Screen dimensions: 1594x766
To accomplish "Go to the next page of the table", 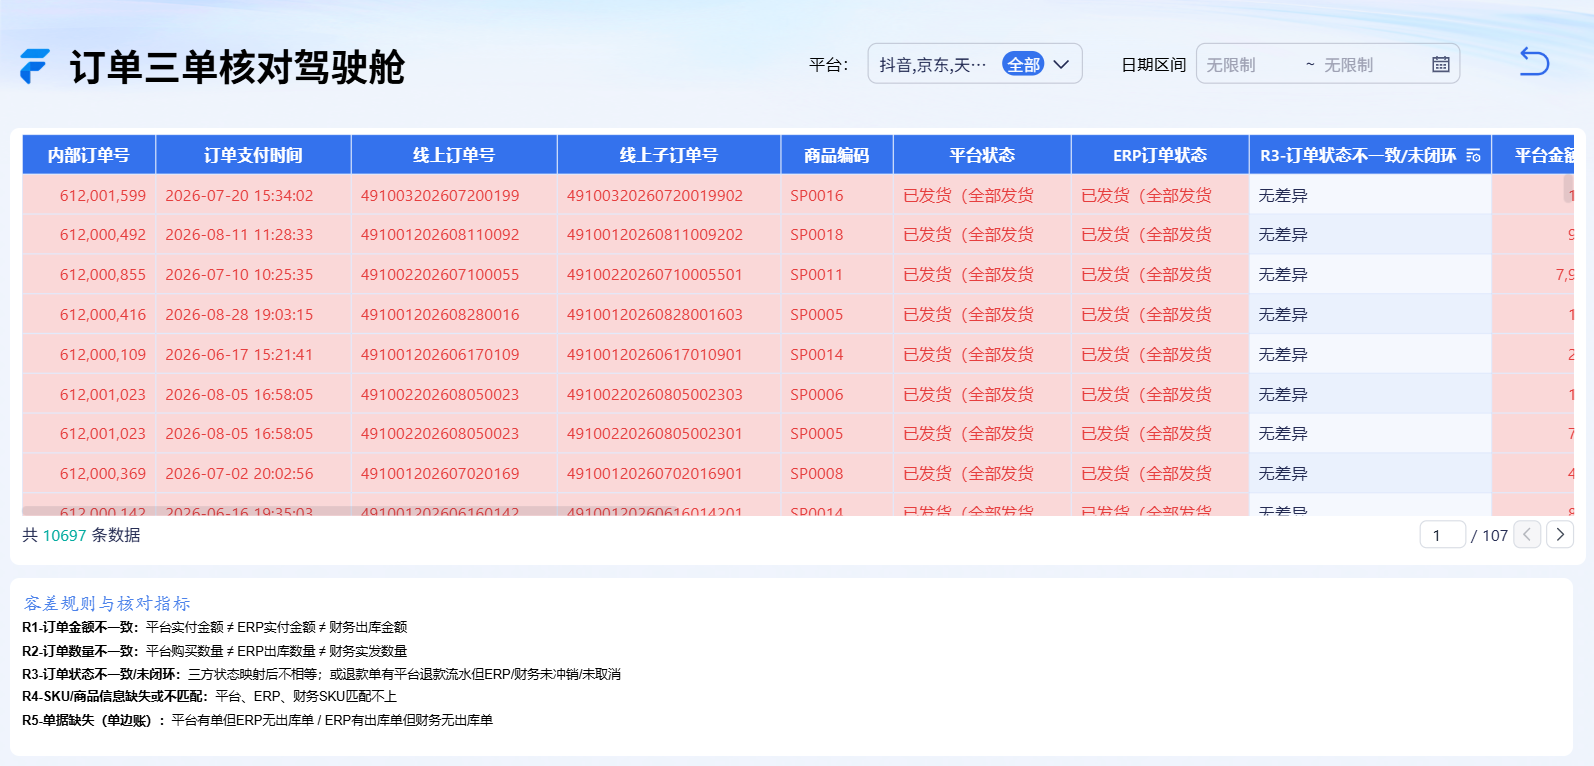I will pyautogui.click(x=1560, y=535).
